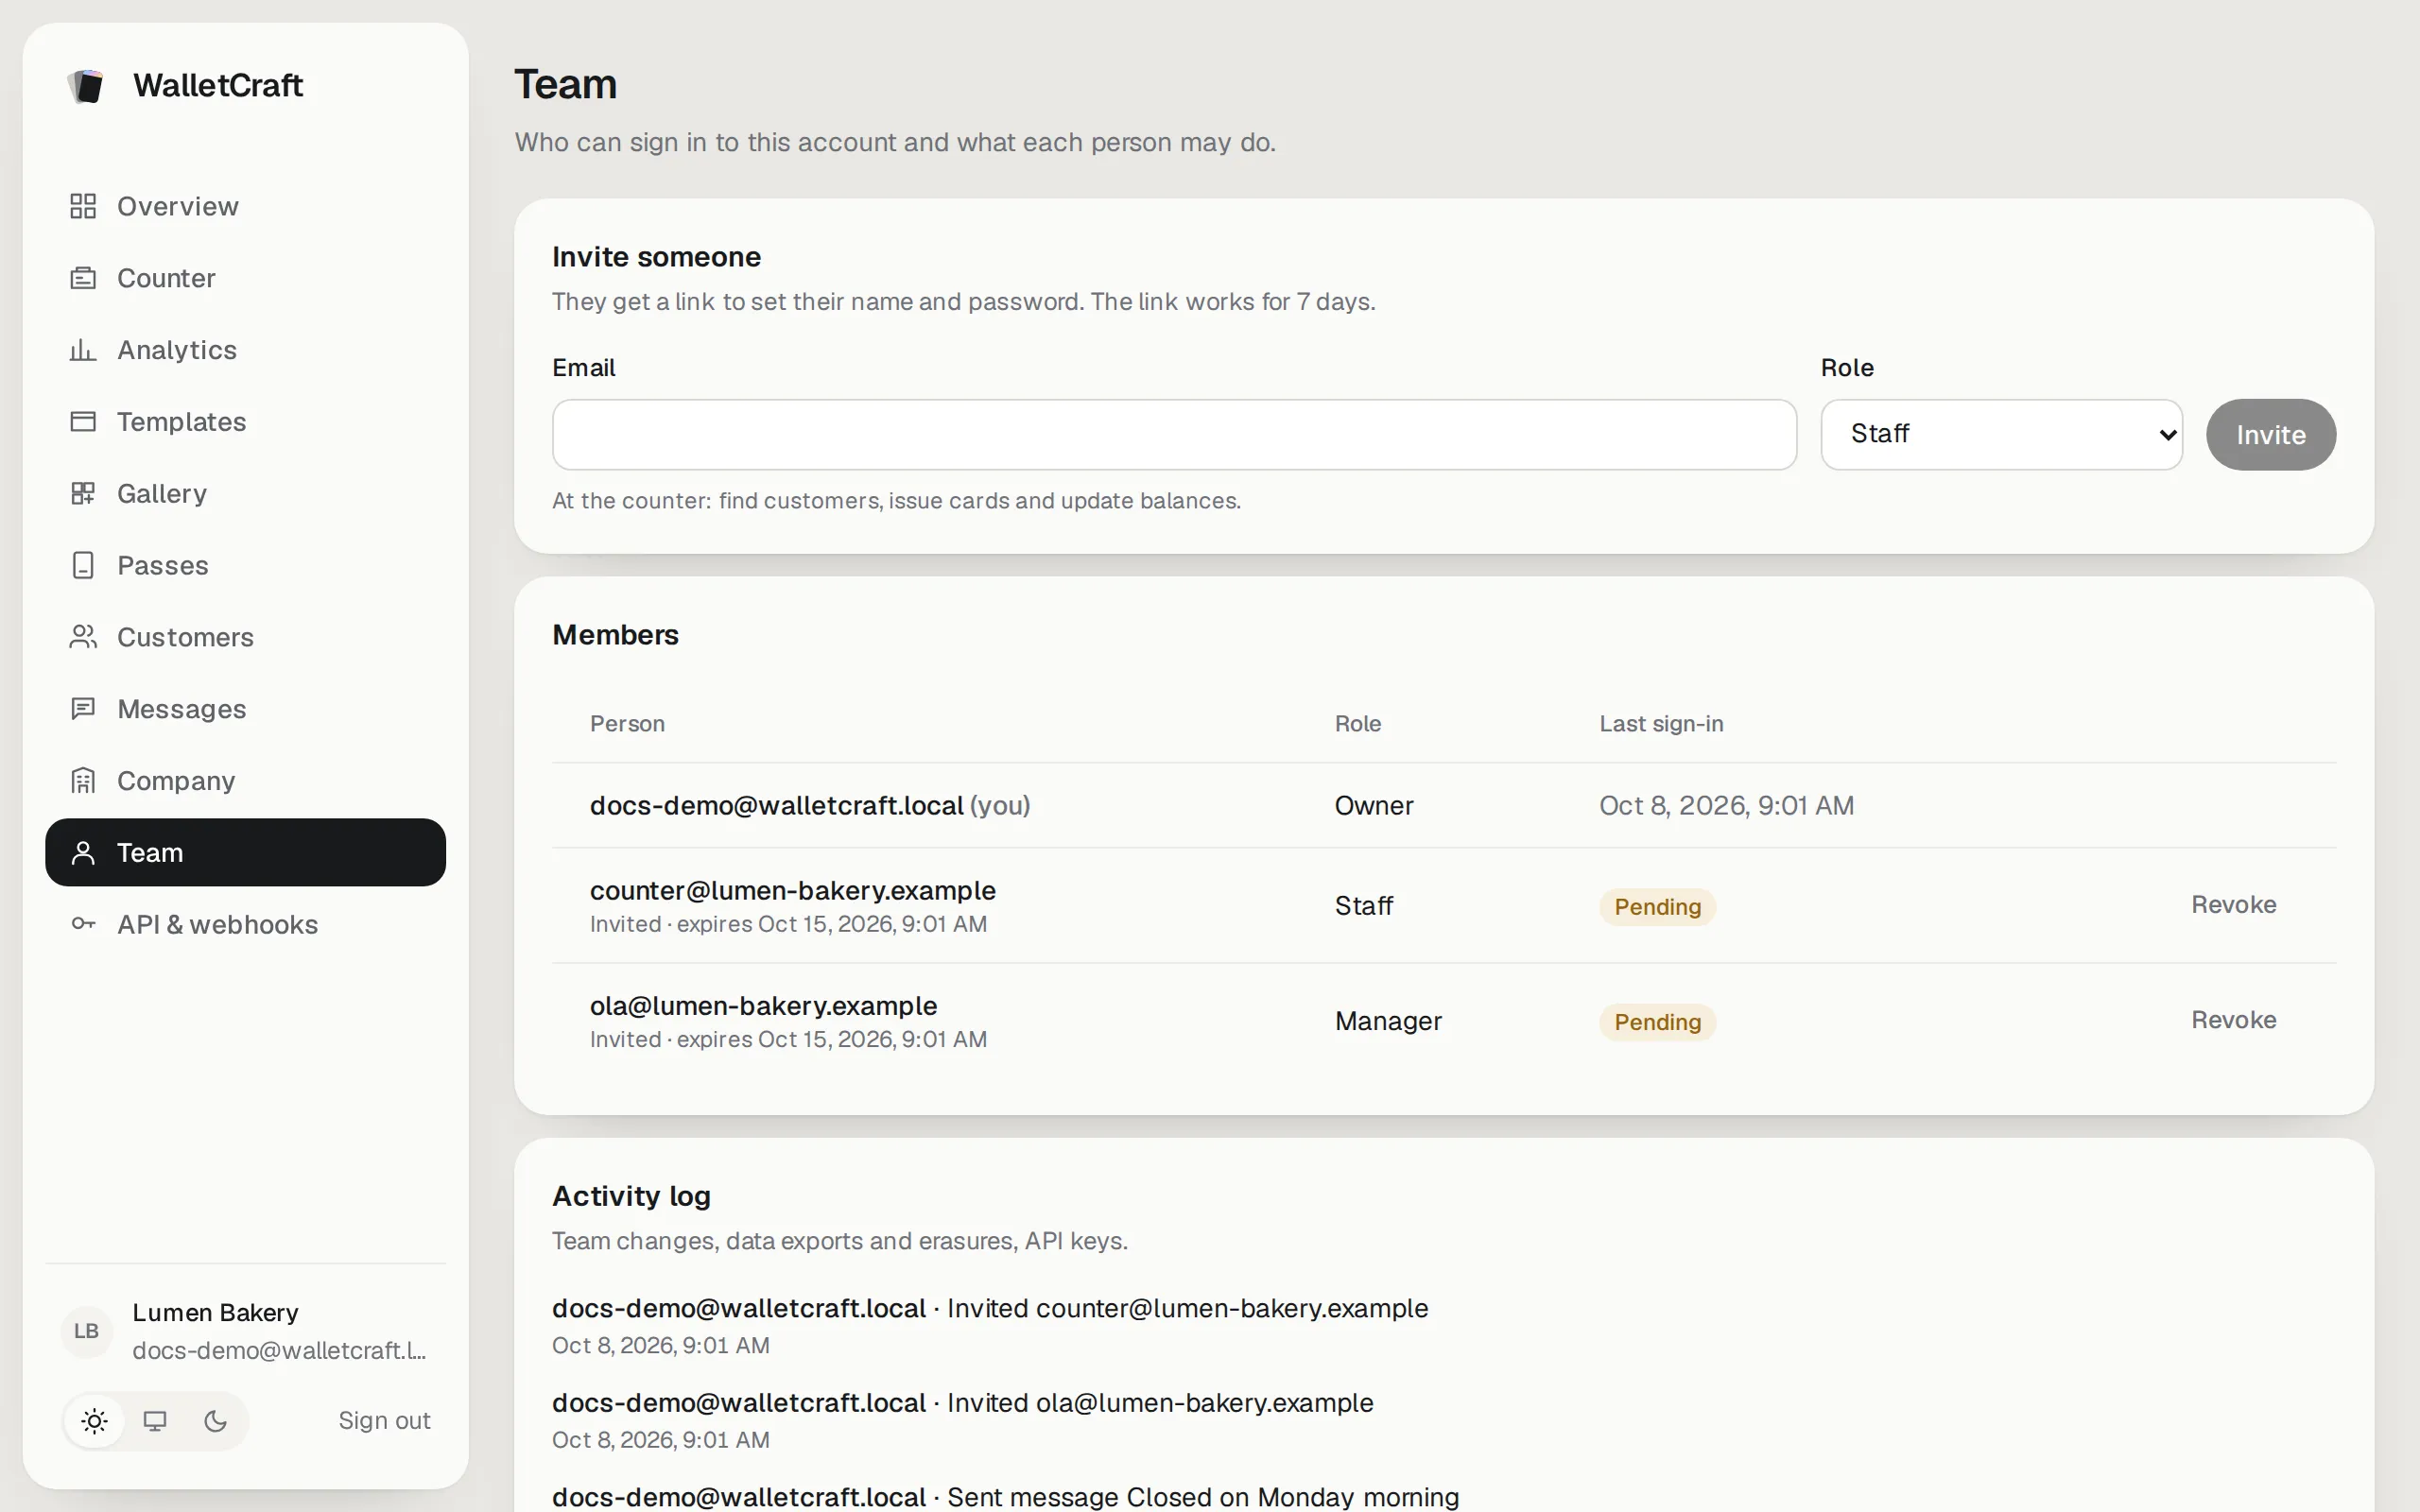Viewport: 2420px width, 1512px height.
Task: Click the Person column header
Action: click(627, 724)
